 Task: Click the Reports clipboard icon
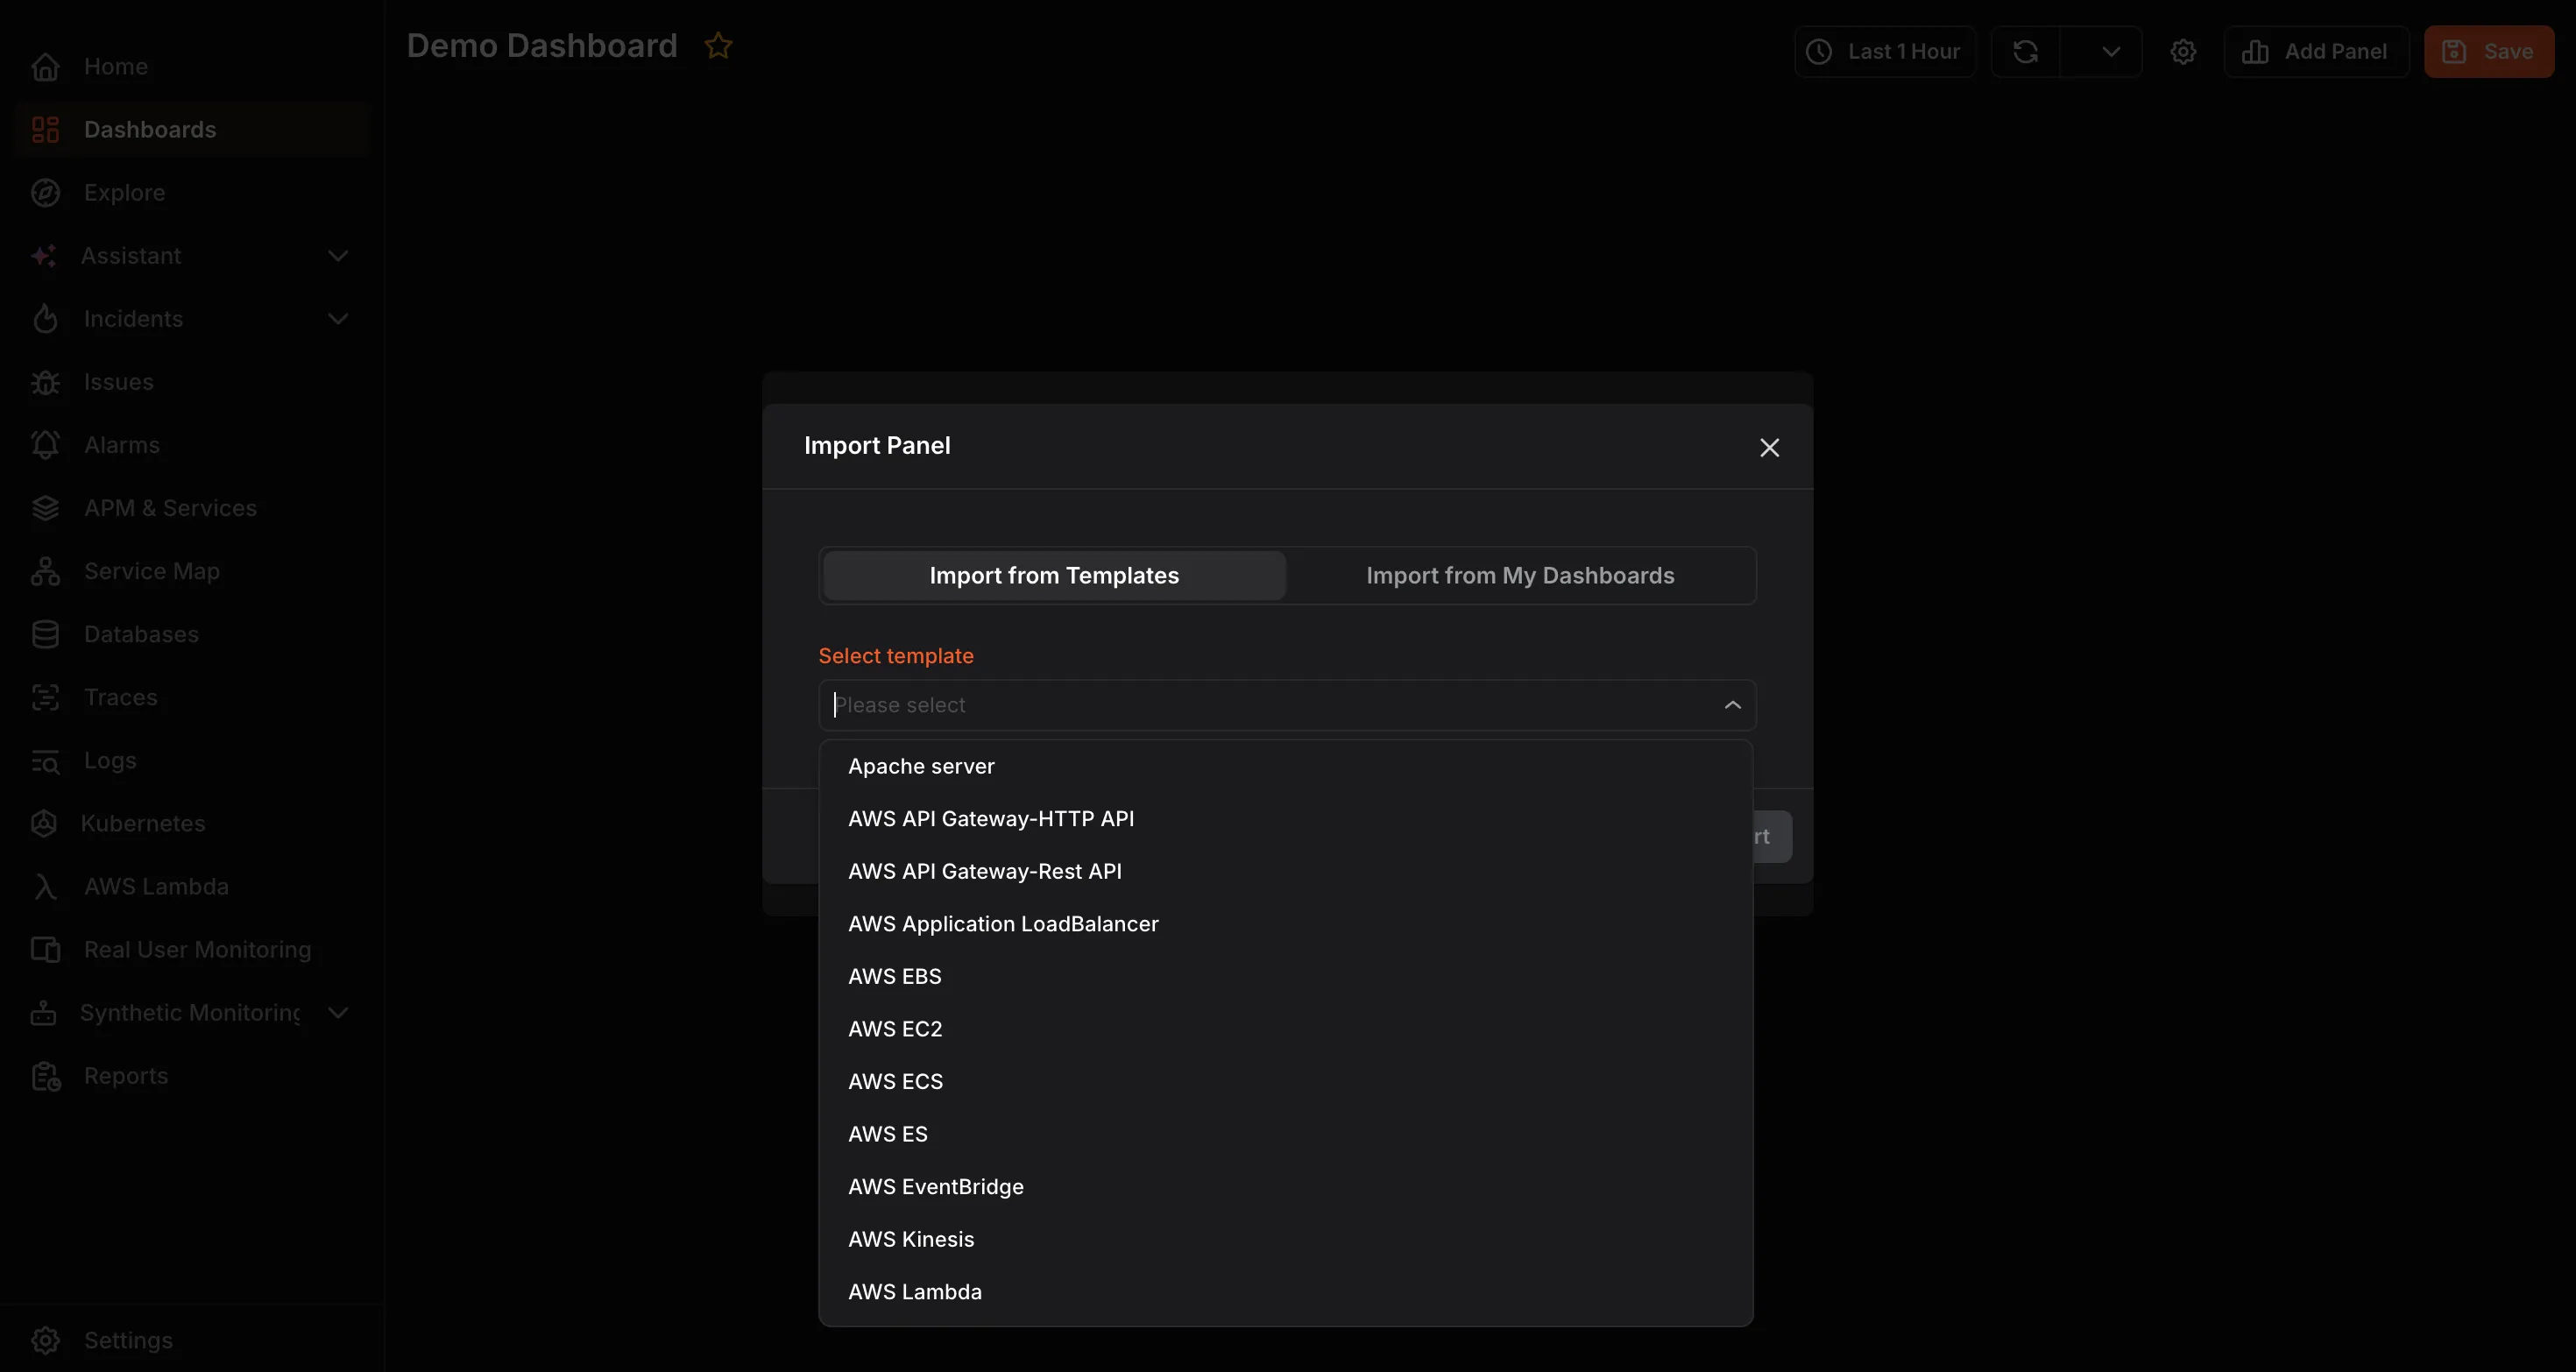coord(45,1076)
